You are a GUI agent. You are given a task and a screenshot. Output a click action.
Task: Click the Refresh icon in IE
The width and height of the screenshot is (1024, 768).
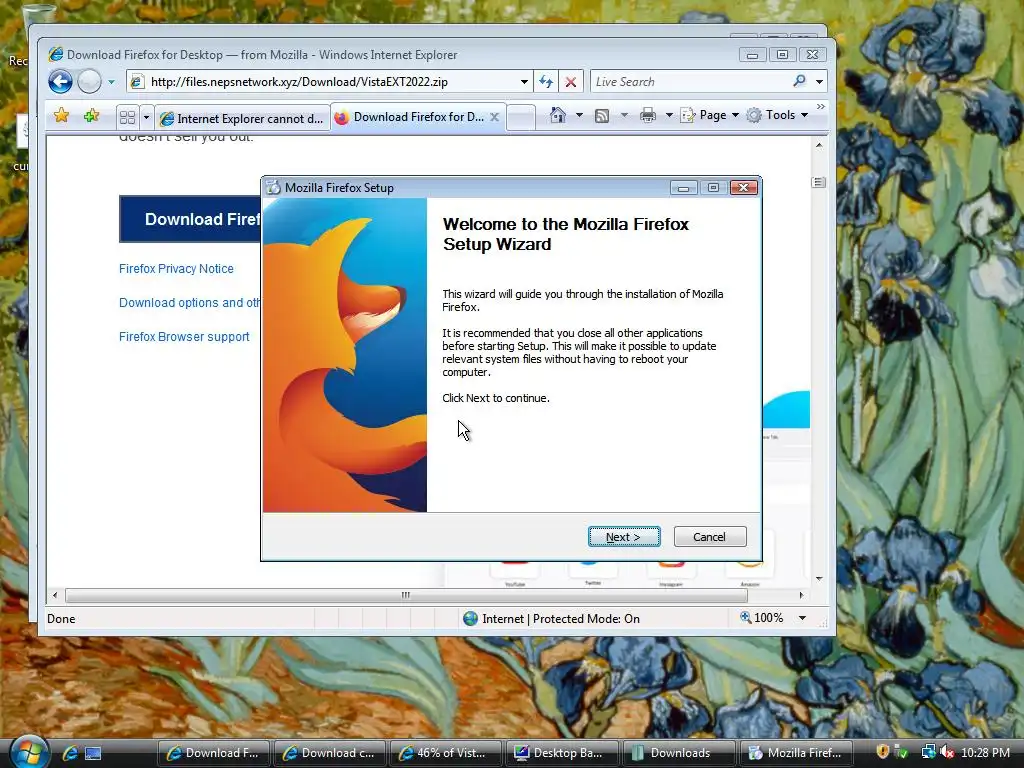point(546,82)
